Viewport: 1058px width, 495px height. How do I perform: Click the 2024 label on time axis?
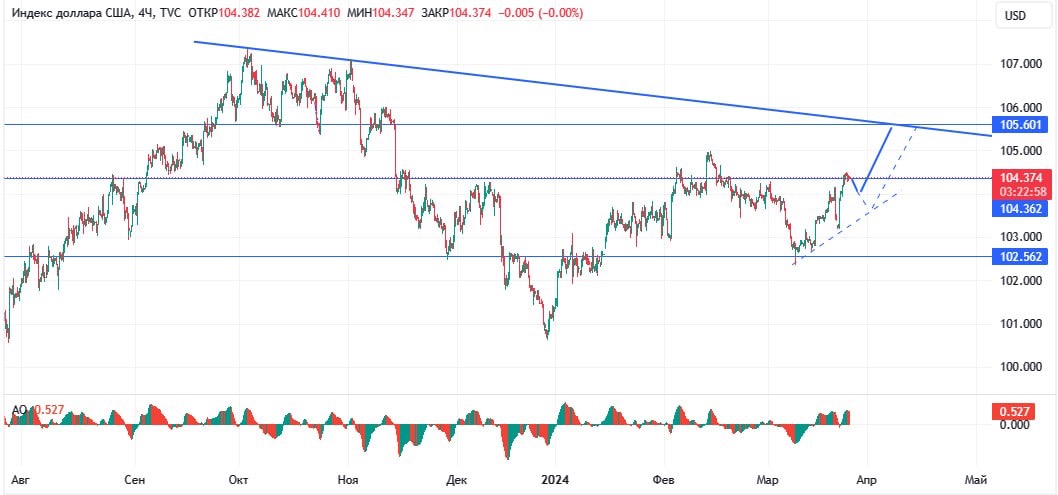point(555,480)
